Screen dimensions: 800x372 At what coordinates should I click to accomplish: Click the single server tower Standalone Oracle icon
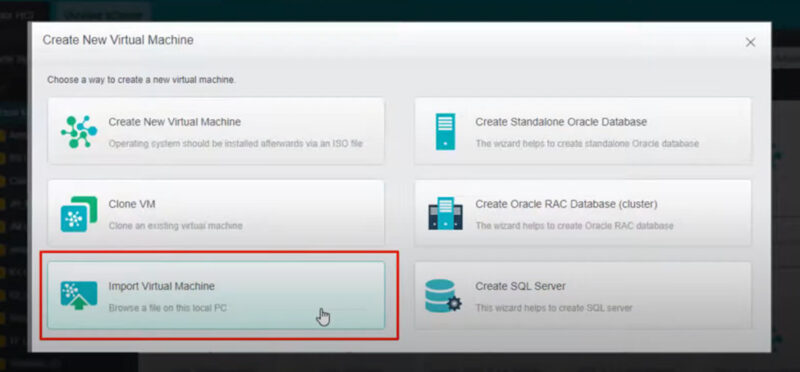[x=445, y=132]
